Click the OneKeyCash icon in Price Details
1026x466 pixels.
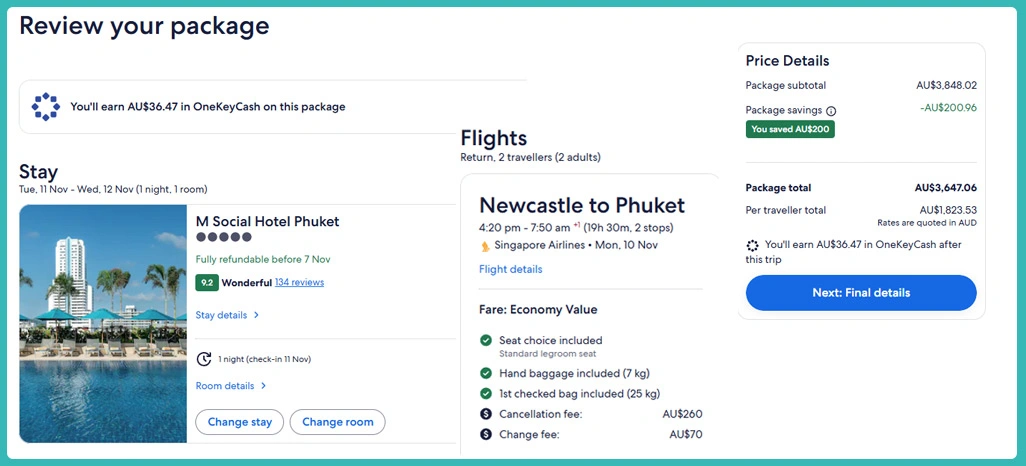click(x=753, y=245)
